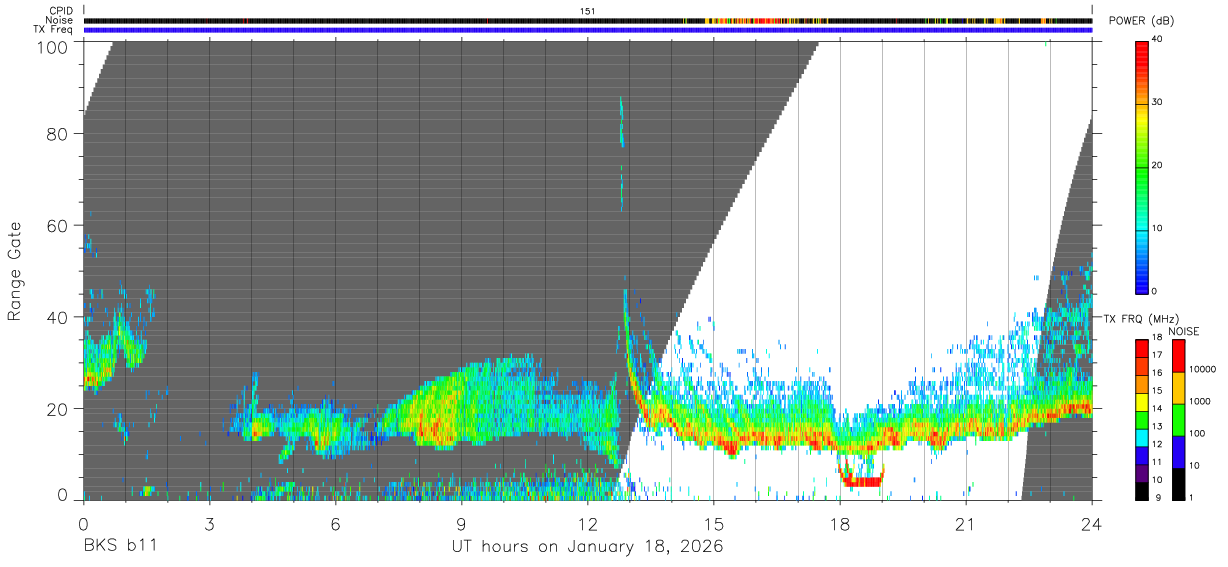Click range gate label 60

pos(57,225)
